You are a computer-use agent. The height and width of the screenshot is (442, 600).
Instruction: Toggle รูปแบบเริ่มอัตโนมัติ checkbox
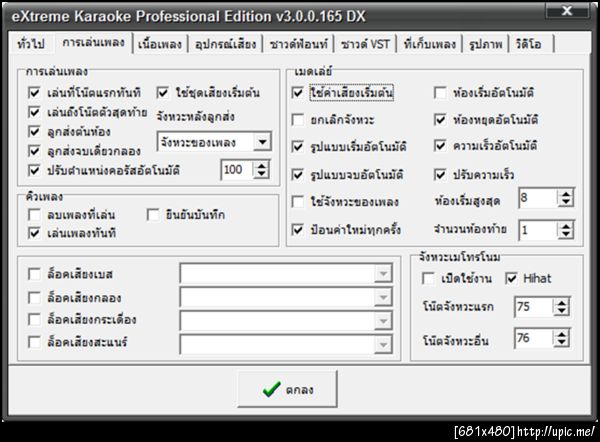coord(297,147)
